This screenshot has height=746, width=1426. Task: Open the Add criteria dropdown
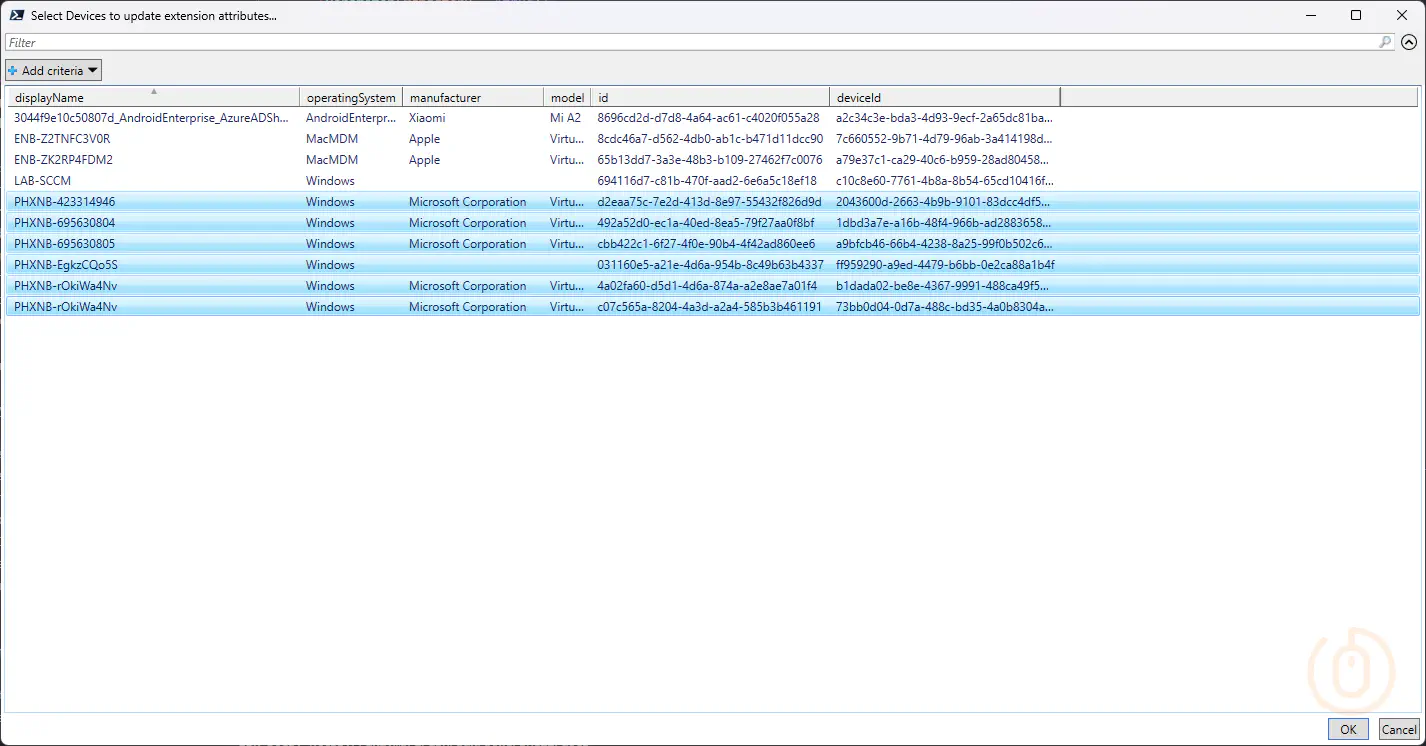[54, 70]
